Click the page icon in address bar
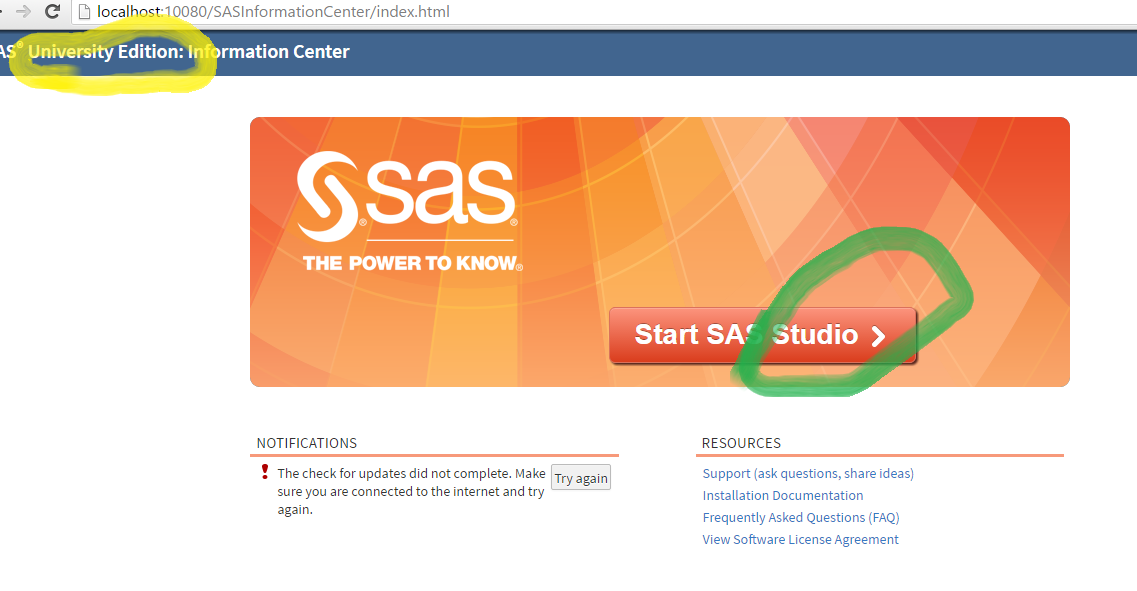Image resolution: width=1137 pixels, height=591 pixels. (84, 12)
